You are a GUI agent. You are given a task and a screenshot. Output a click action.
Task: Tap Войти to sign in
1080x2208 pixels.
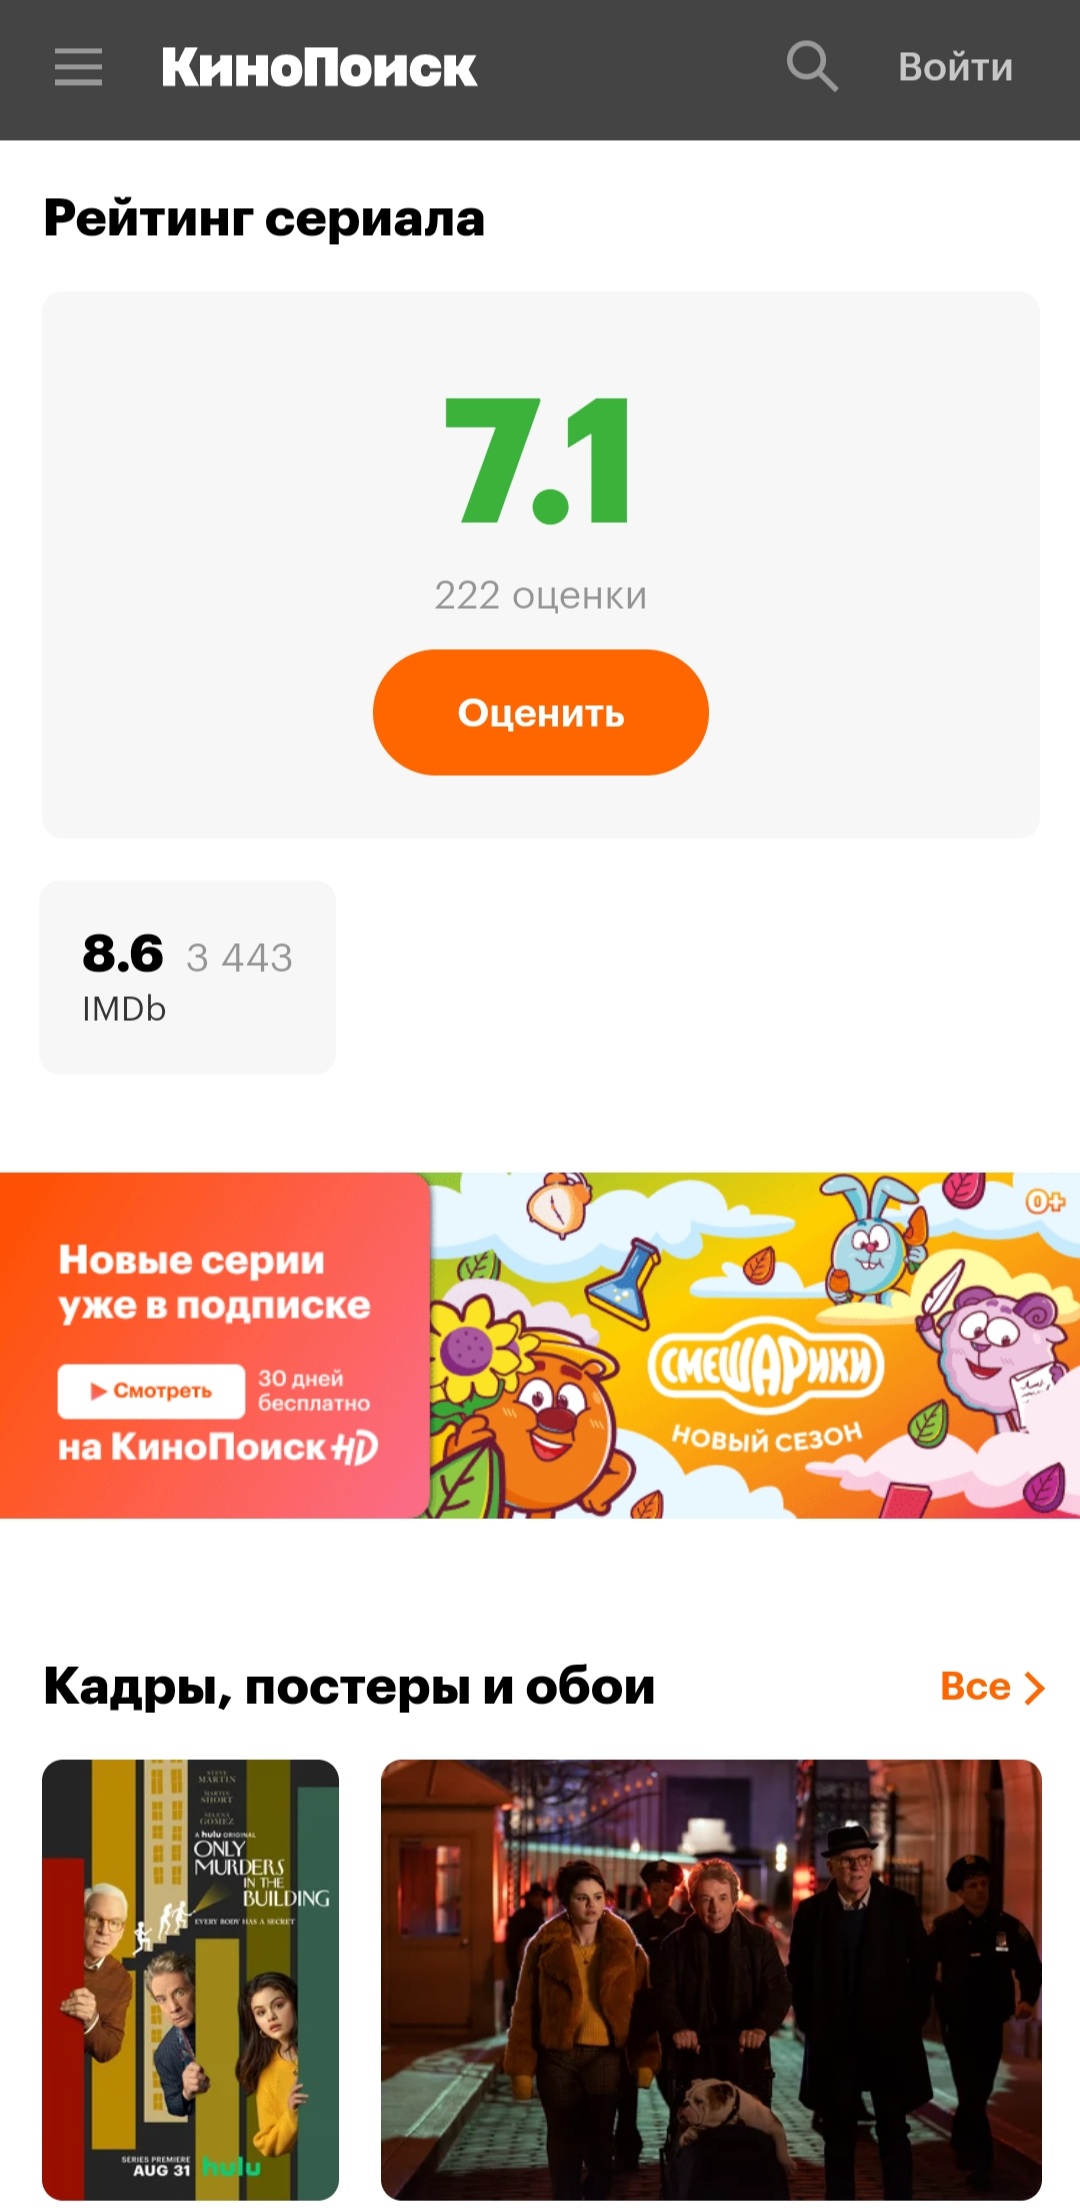[x=955, y=67]
